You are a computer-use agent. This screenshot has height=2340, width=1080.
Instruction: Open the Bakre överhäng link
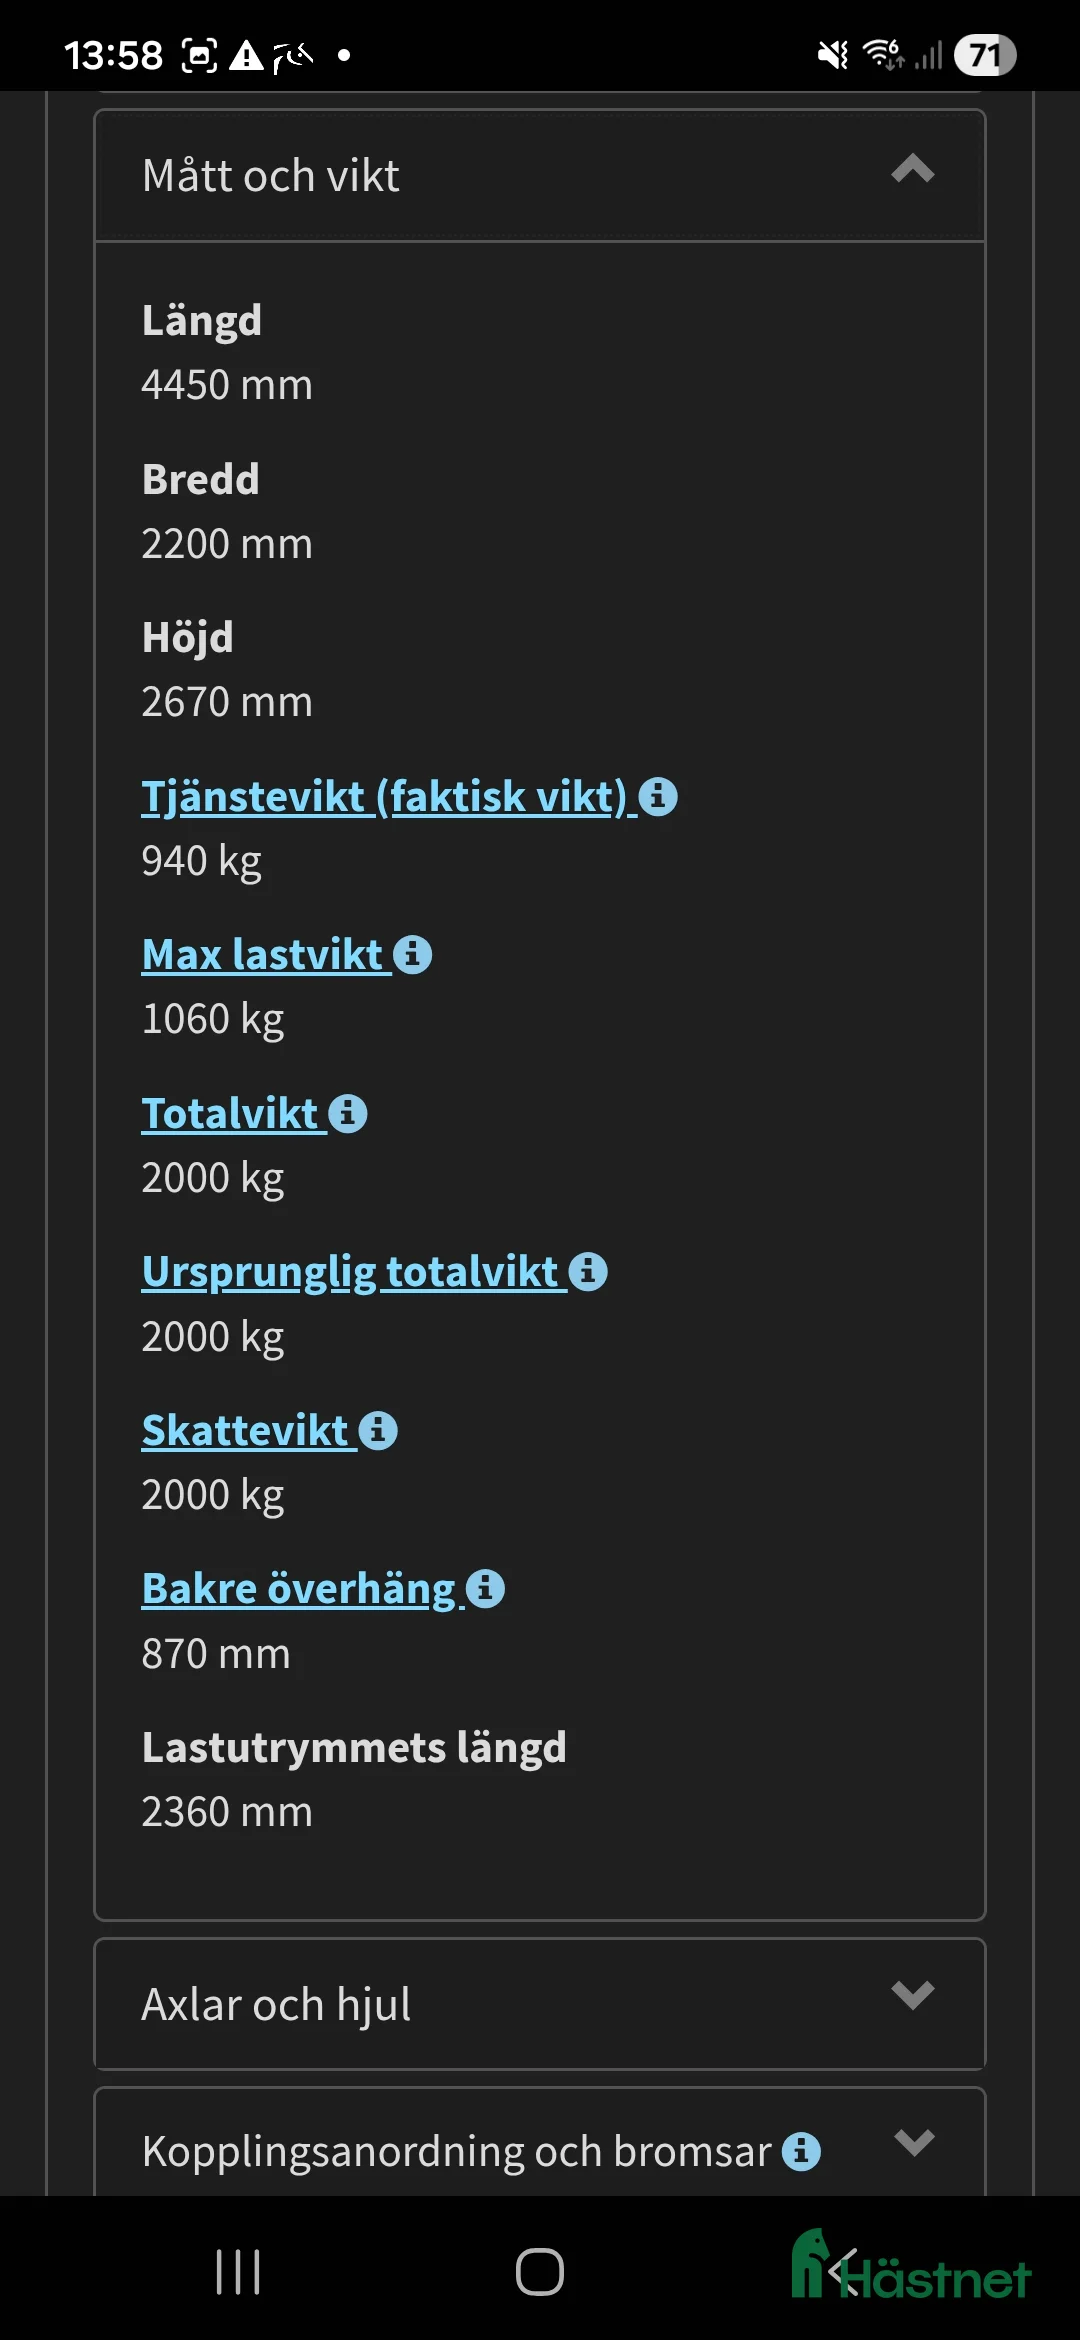(299, 1589)
